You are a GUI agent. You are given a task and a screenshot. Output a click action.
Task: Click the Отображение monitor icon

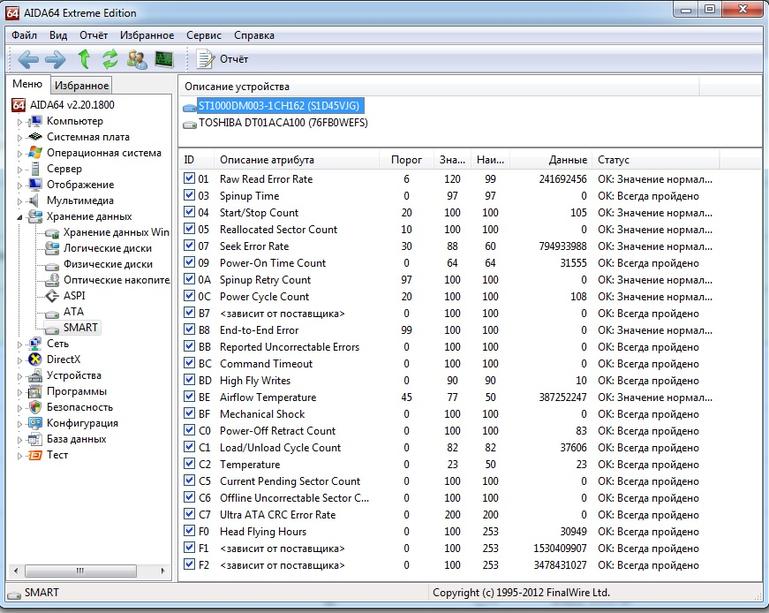(x=35, y=184)
